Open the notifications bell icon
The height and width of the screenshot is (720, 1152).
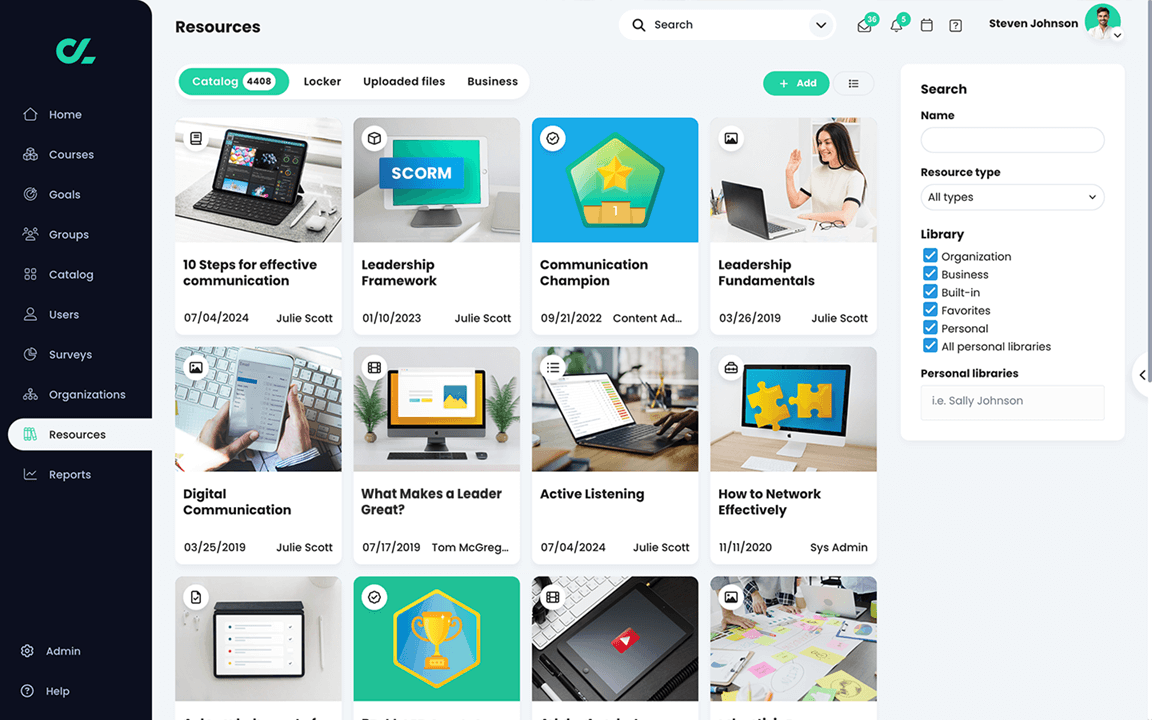coord(896,25)
